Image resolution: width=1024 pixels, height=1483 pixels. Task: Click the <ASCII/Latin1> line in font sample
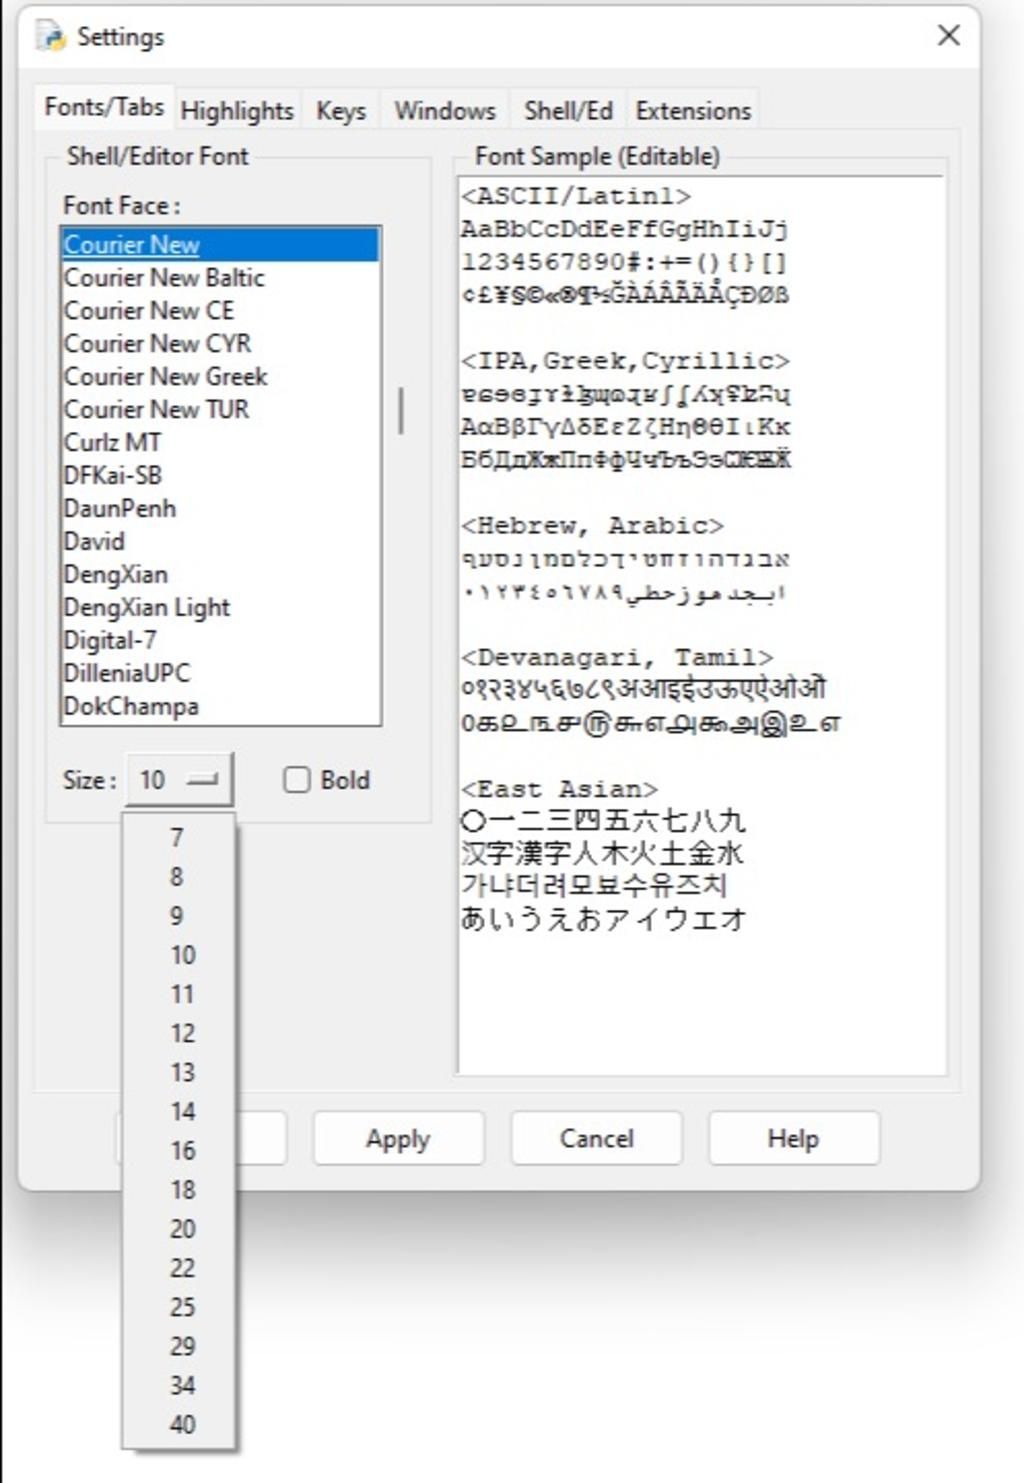tap(576, 196)
